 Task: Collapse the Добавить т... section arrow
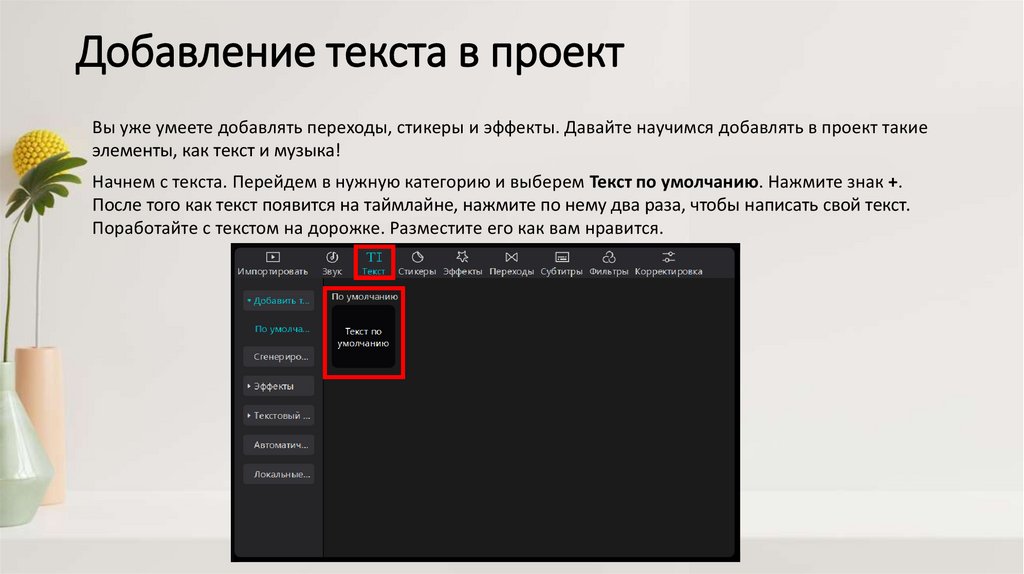tap(249, 300)
